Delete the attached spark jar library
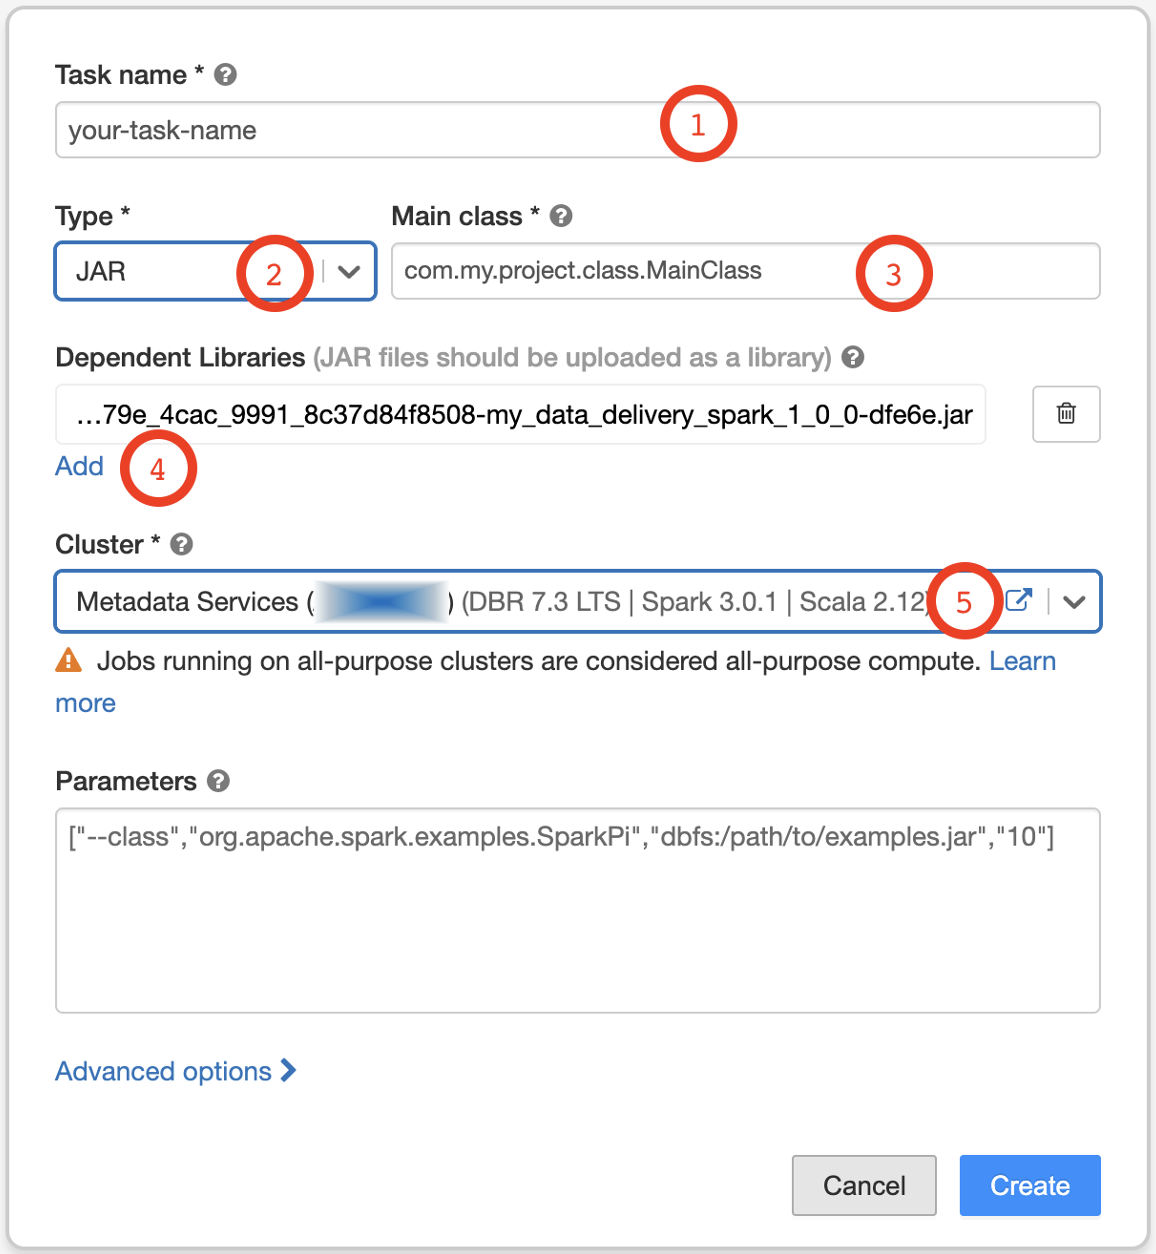The width and height of the screenshot is (1156, 1254). tap(1066, 414)
